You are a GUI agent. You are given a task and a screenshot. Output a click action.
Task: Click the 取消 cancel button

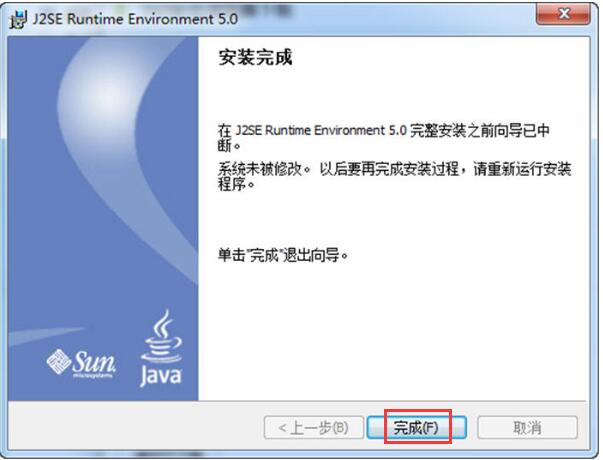coord(527,427)
